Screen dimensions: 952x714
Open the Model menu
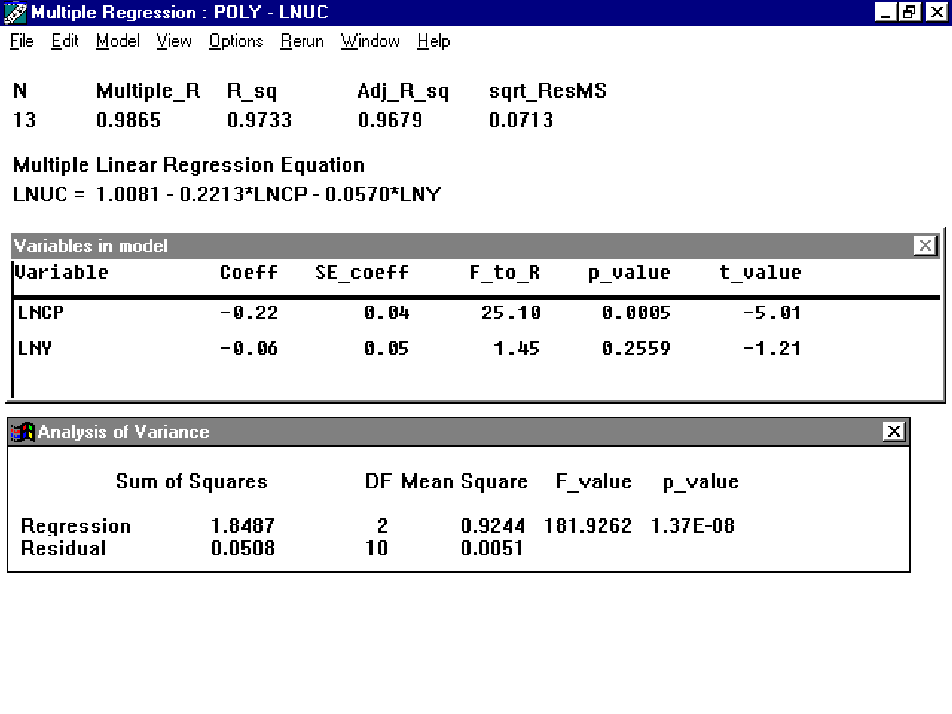[118, 41]
